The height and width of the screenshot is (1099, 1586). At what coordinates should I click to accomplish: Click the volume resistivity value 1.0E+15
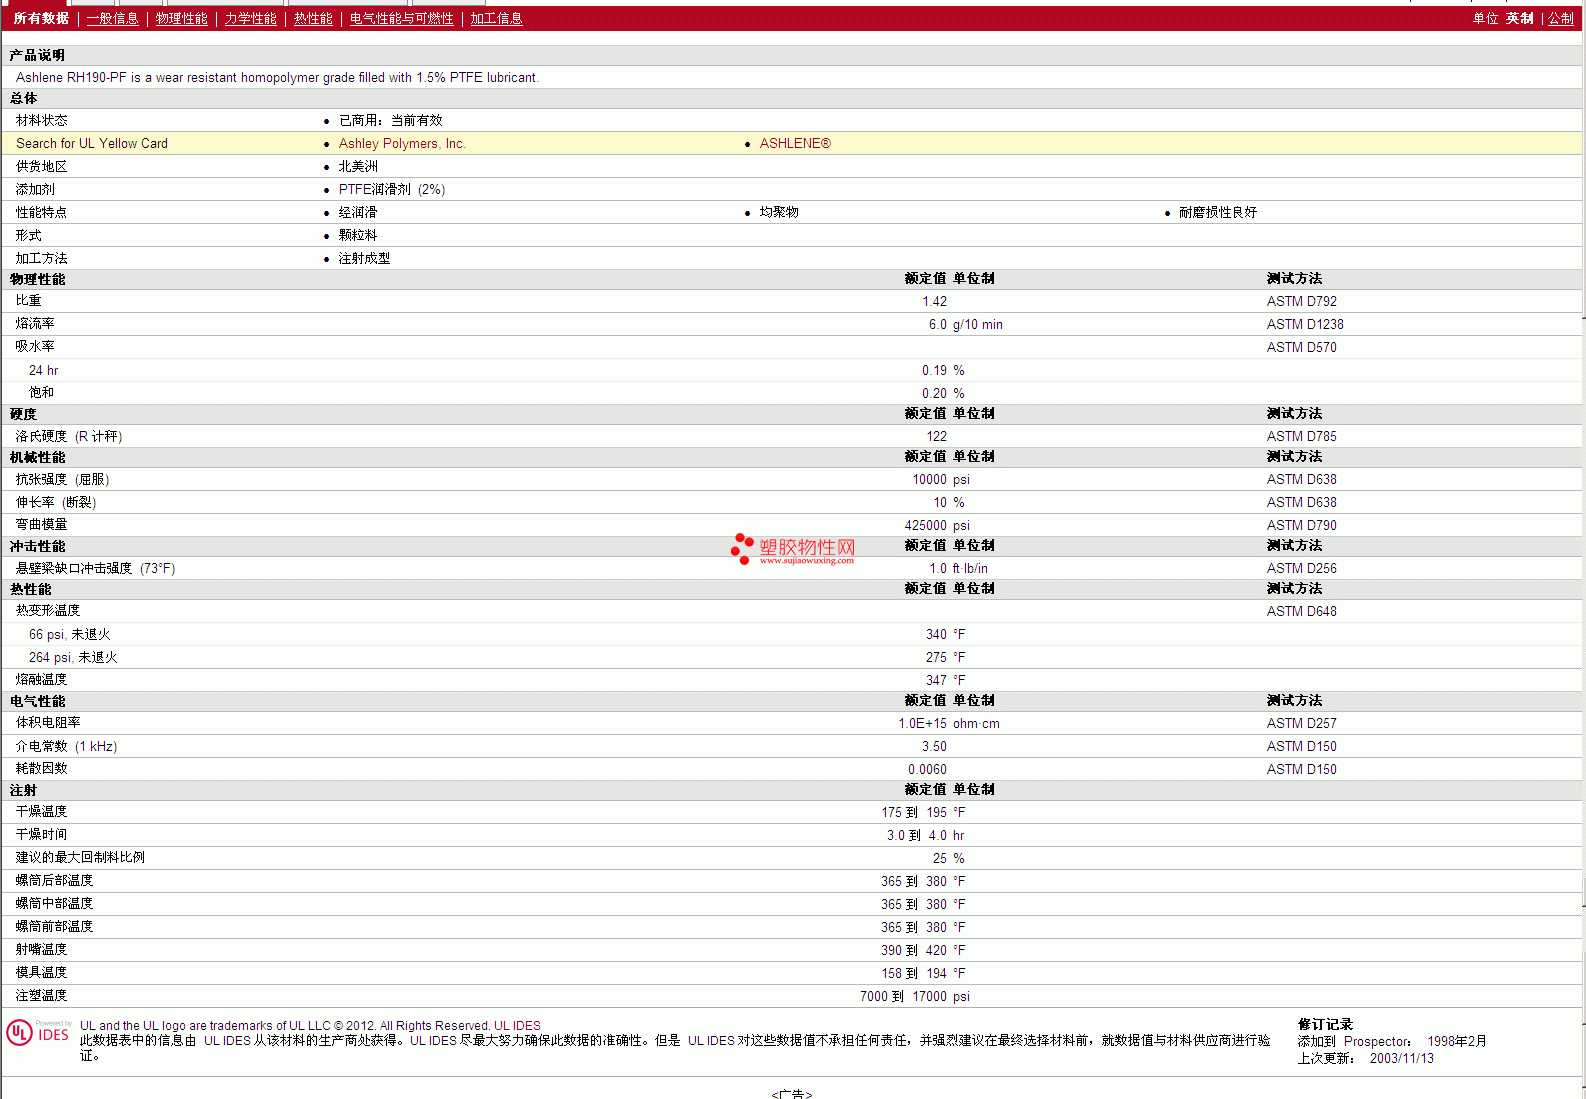point(922,723)
